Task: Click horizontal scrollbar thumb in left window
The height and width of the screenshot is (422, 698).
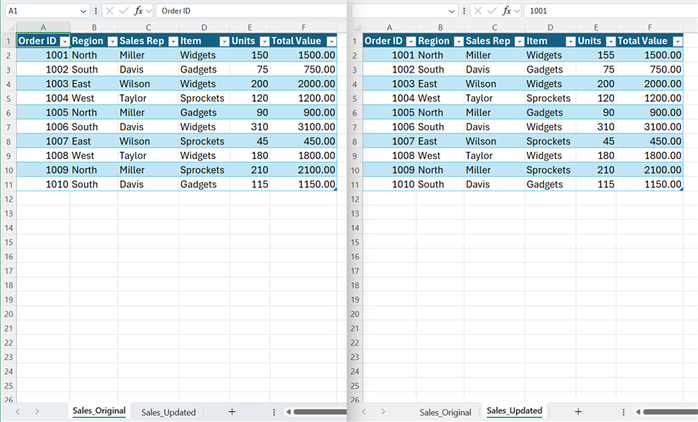Action: click(320, 412)
